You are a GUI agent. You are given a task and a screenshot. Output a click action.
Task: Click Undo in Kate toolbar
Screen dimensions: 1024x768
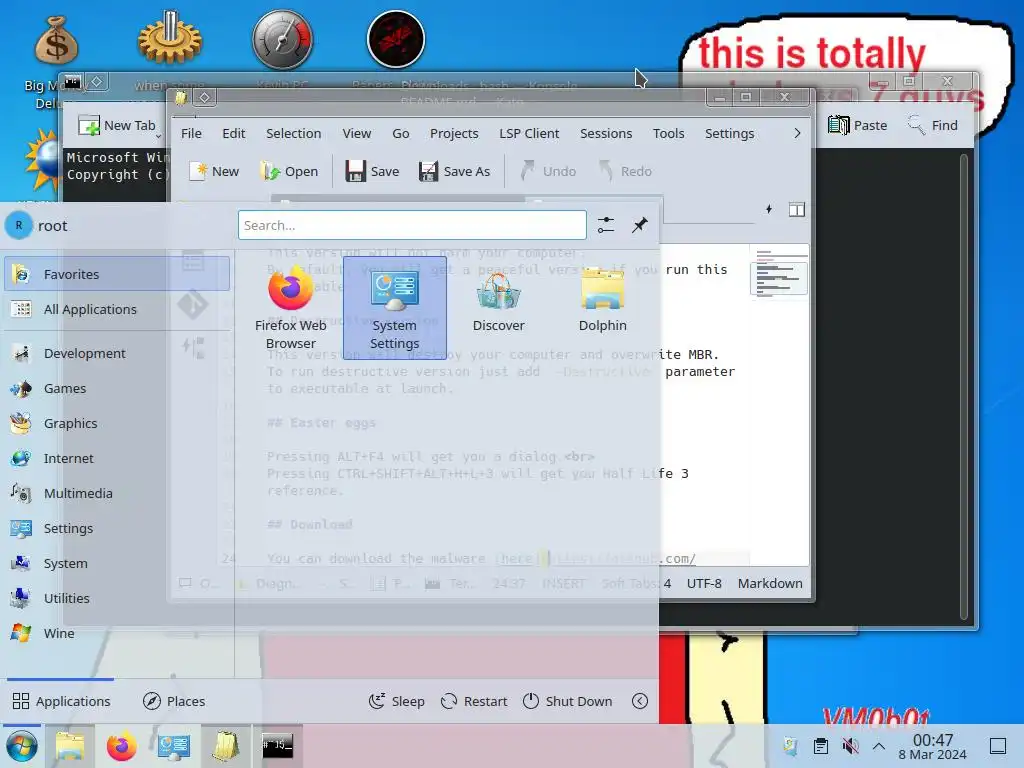548,171
